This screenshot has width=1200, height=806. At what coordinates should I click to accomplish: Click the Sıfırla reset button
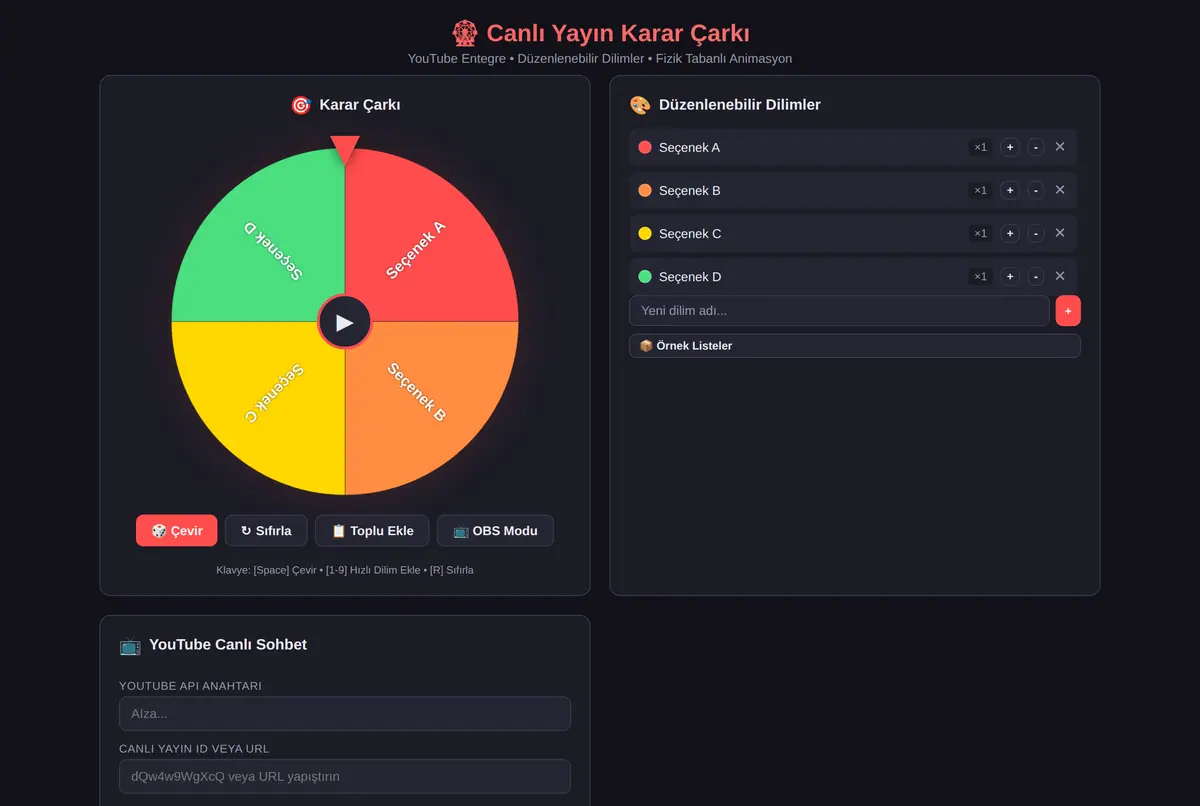[x=266, y=531]
